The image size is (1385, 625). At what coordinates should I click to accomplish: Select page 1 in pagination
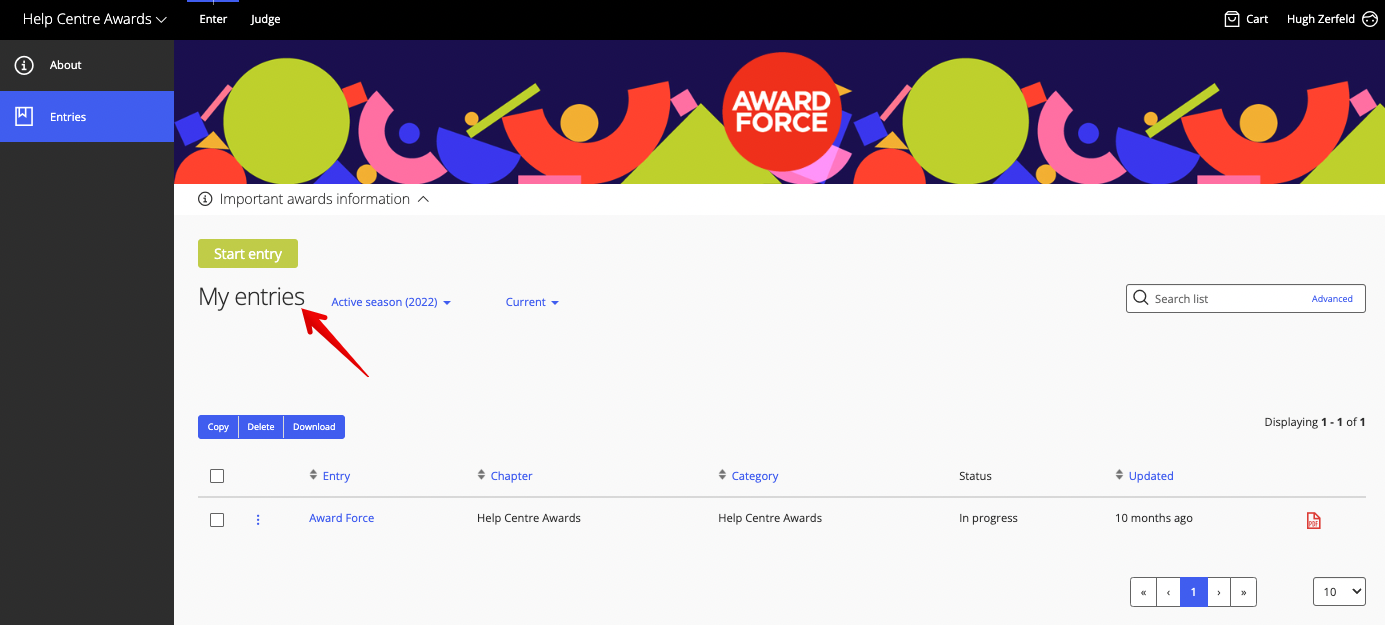1193,592
